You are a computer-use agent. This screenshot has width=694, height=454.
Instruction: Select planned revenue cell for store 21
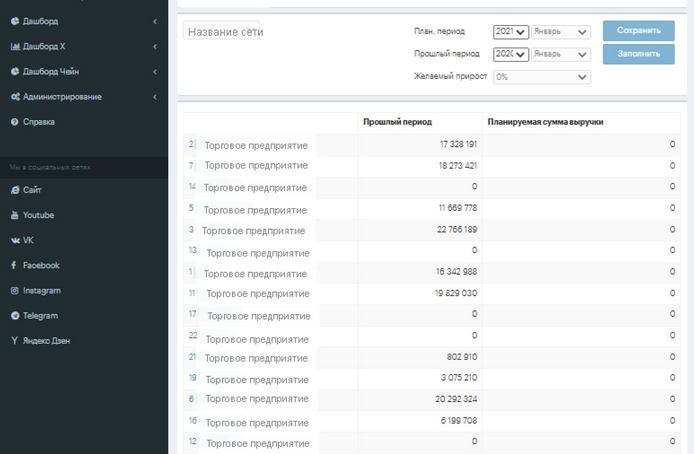[x=580, y=357]
